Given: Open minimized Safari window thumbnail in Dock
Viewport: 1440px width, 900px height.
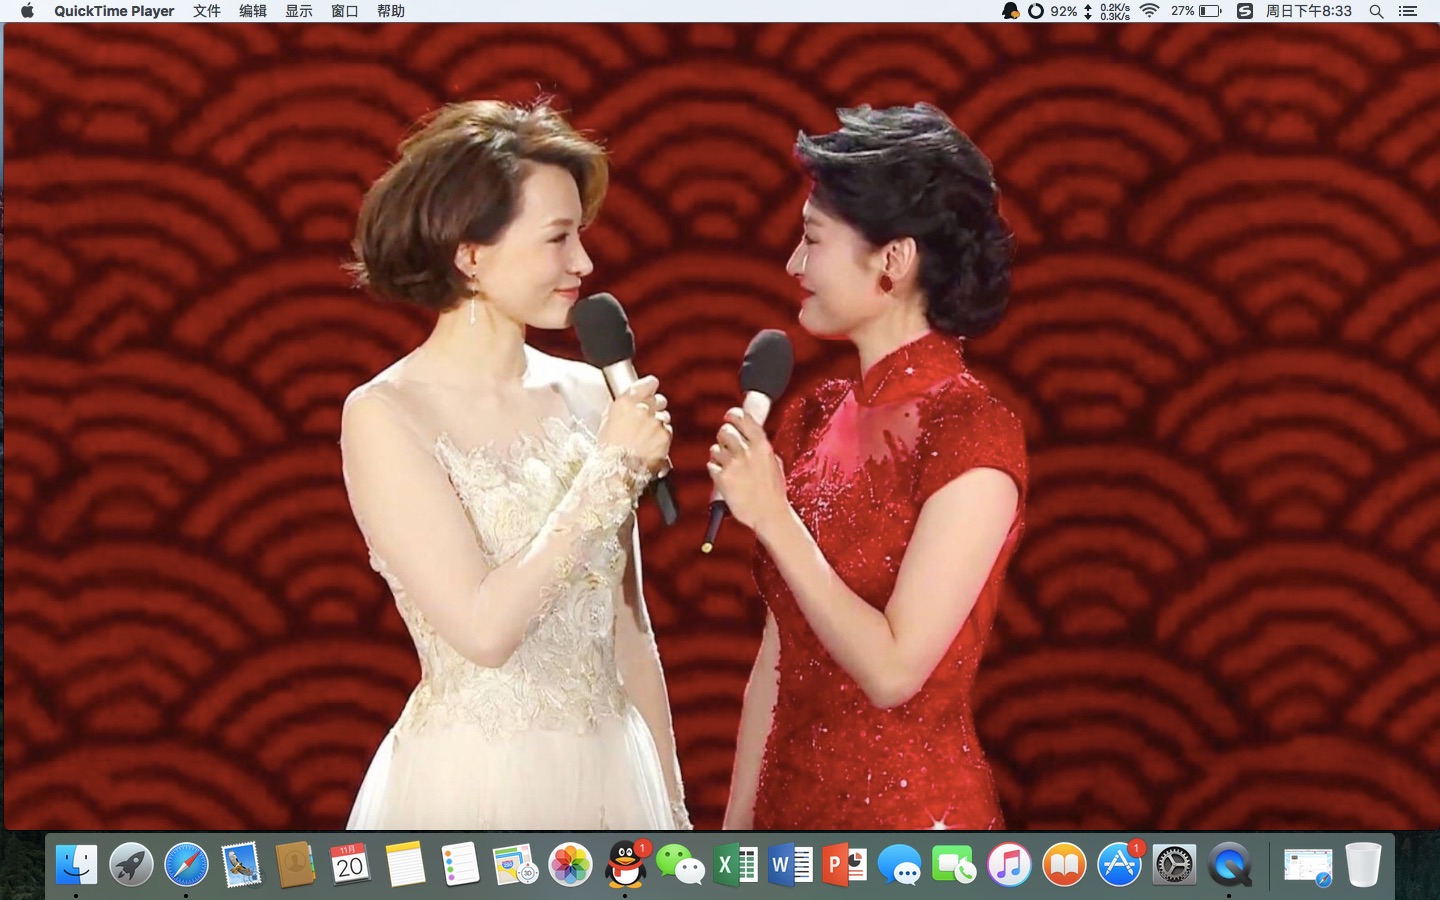Looking at the screenshot, I should tap(1308, 866).
